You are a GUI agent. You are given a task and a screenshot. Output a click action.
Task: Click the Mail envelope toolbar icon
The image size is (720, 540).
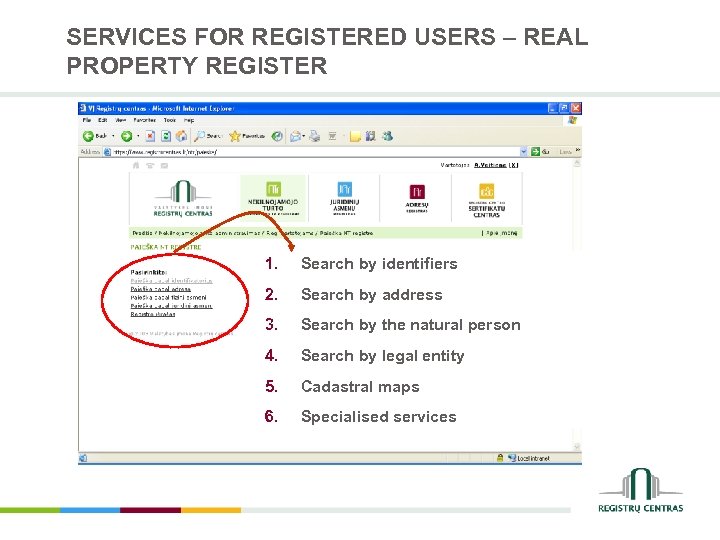pyautogui.click(x=296, y=136)
